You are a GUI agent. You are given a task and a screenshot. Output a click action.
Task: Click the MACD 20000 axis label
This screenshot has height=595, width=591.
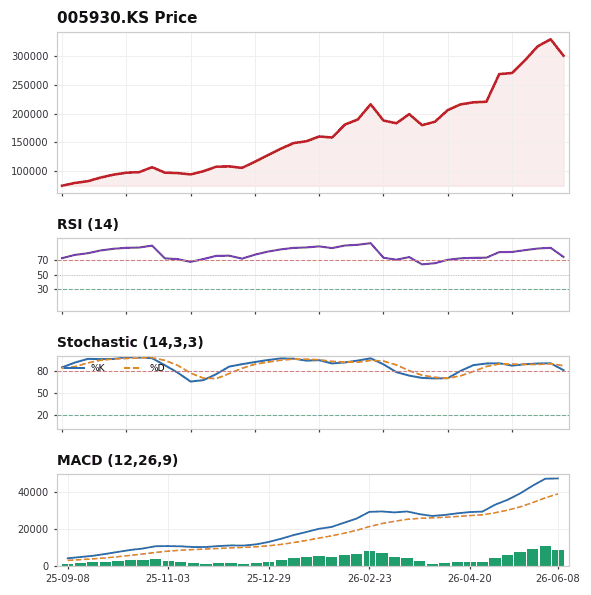click(33, 529)
